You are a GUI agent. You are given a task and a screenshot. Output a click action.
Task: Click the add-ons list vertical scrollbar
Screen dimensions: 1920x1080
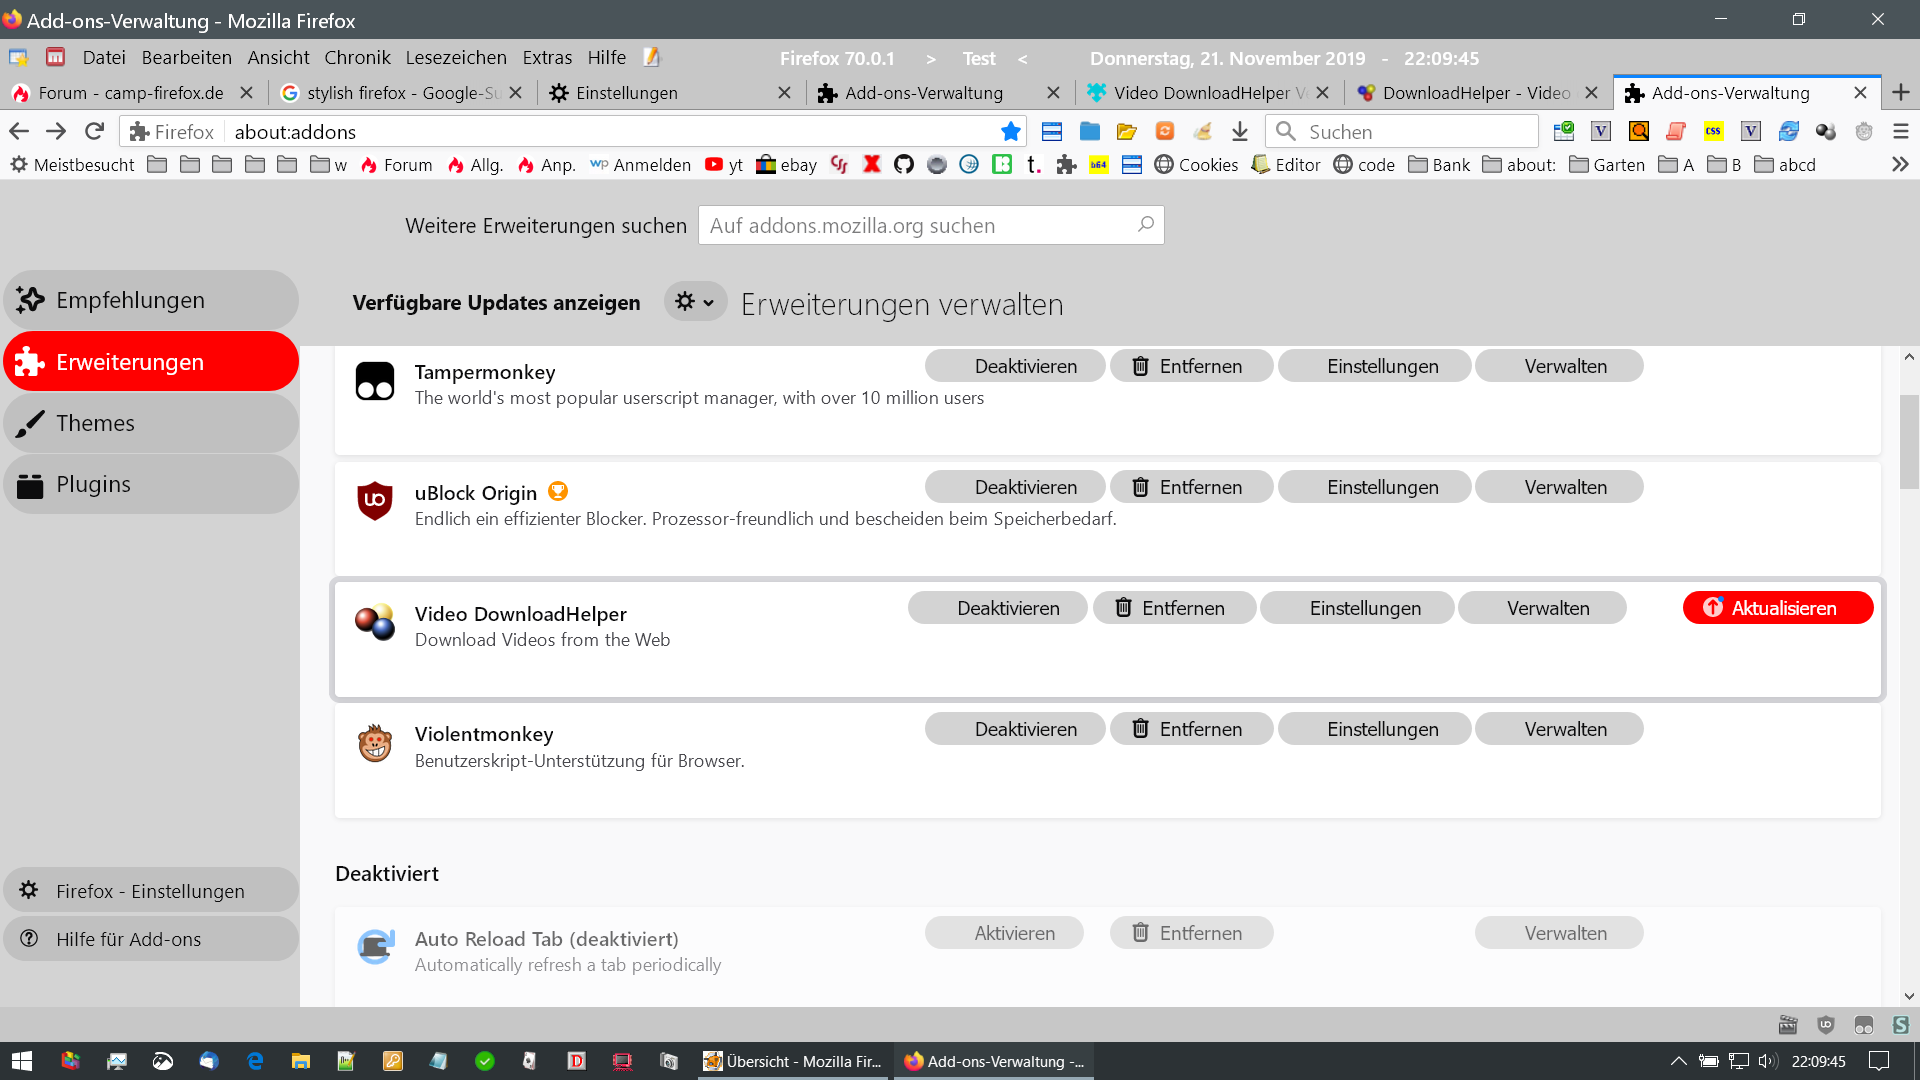coord(1909,440)
